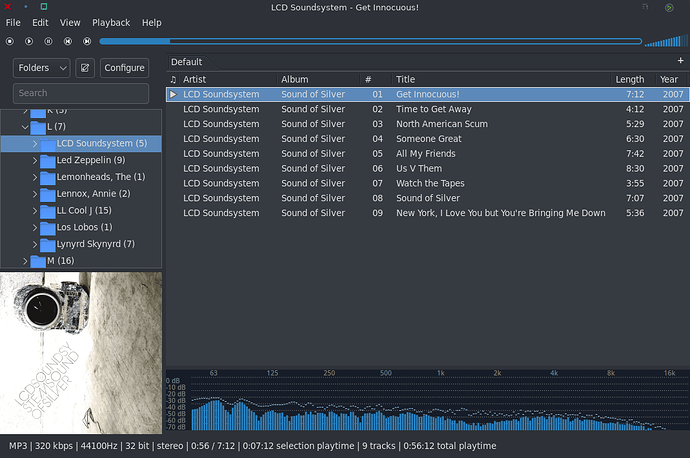This screenshot has height=458, width=690.
Task: Open the Playback menu
Action: click(x=111, y=22)
